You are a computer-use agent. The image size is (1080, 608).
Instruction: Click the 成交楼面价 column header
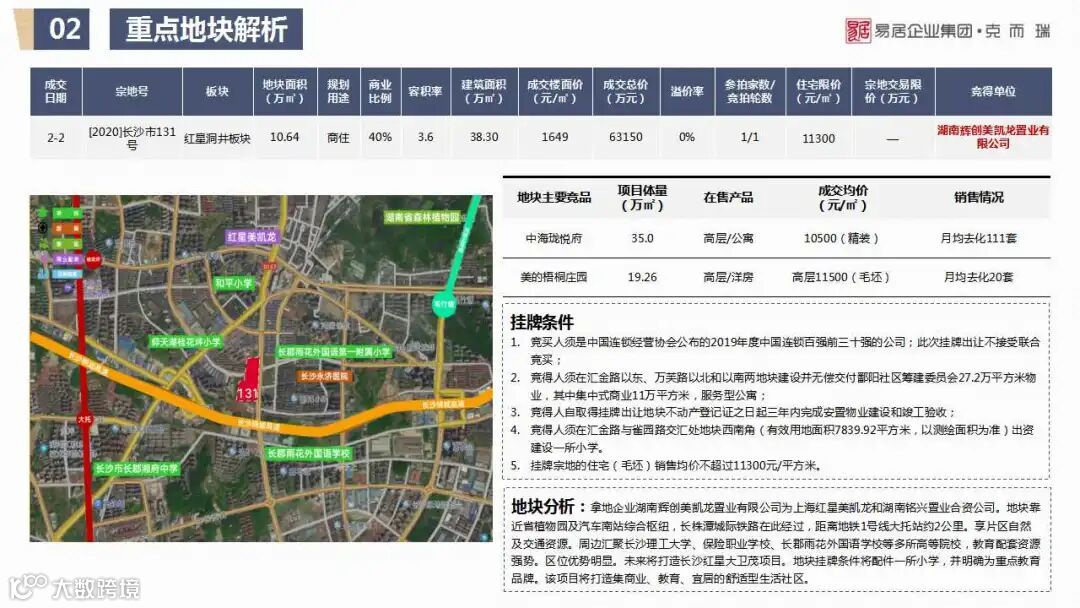[554, 91]
